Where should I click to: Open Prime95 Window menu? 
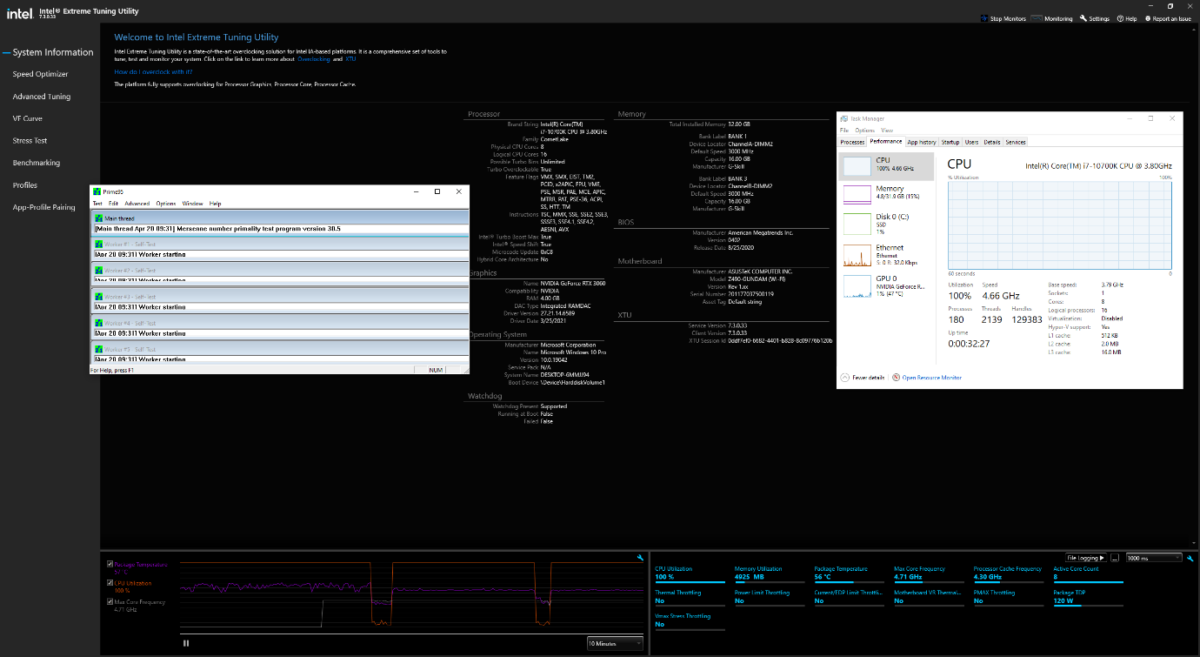[193, 203]
